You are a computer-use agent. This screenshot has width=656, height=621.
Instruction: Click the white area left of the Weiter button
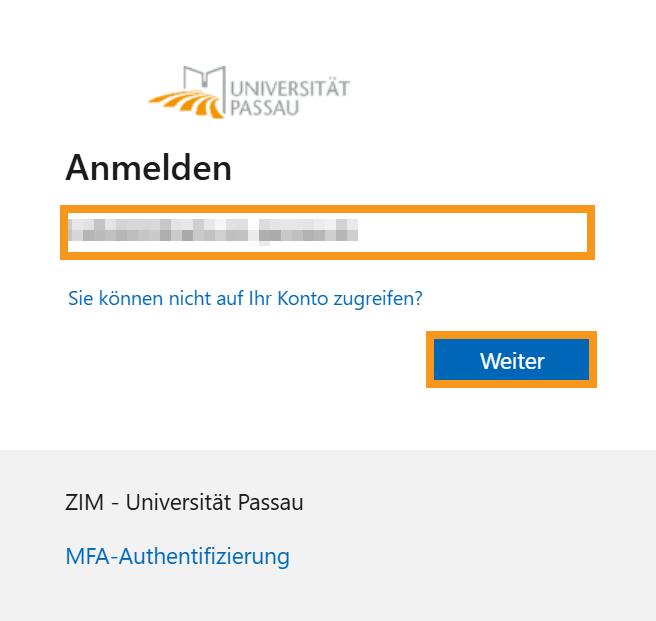[x=250, y=360]
